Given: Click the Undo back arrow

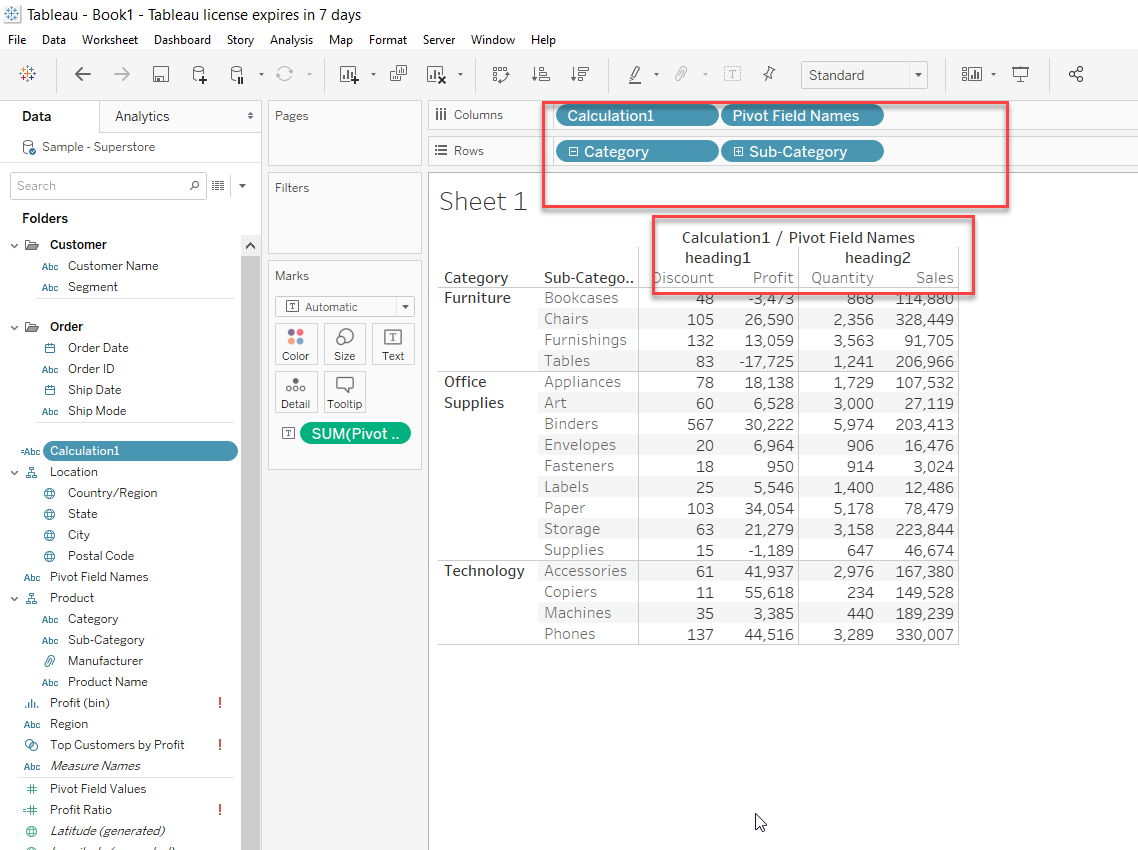Looking at the screenshot, I should click(x=83, y=74).
